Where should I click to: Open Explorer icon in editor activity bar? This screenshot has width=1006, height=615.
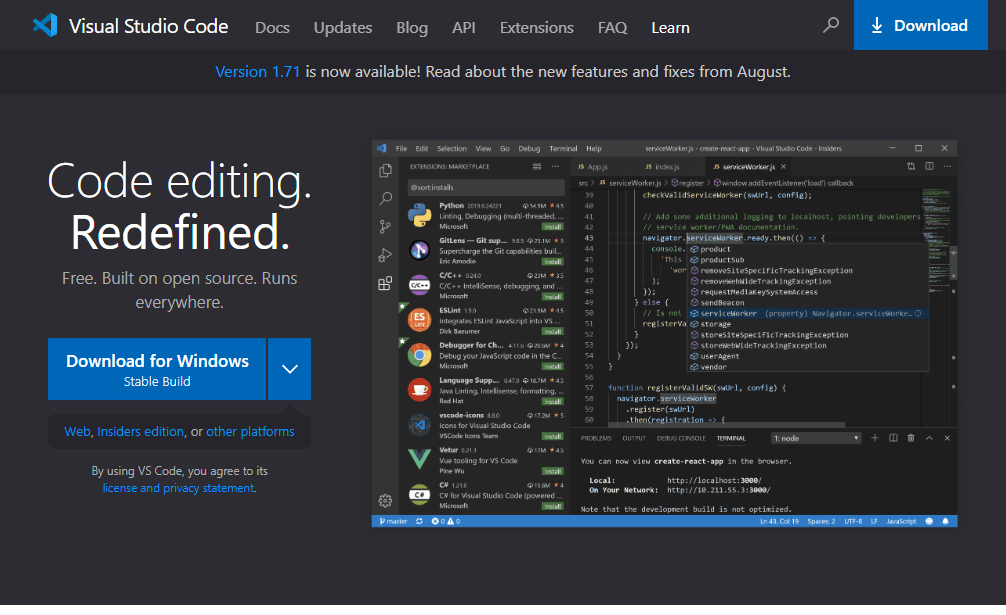(386, 171)
